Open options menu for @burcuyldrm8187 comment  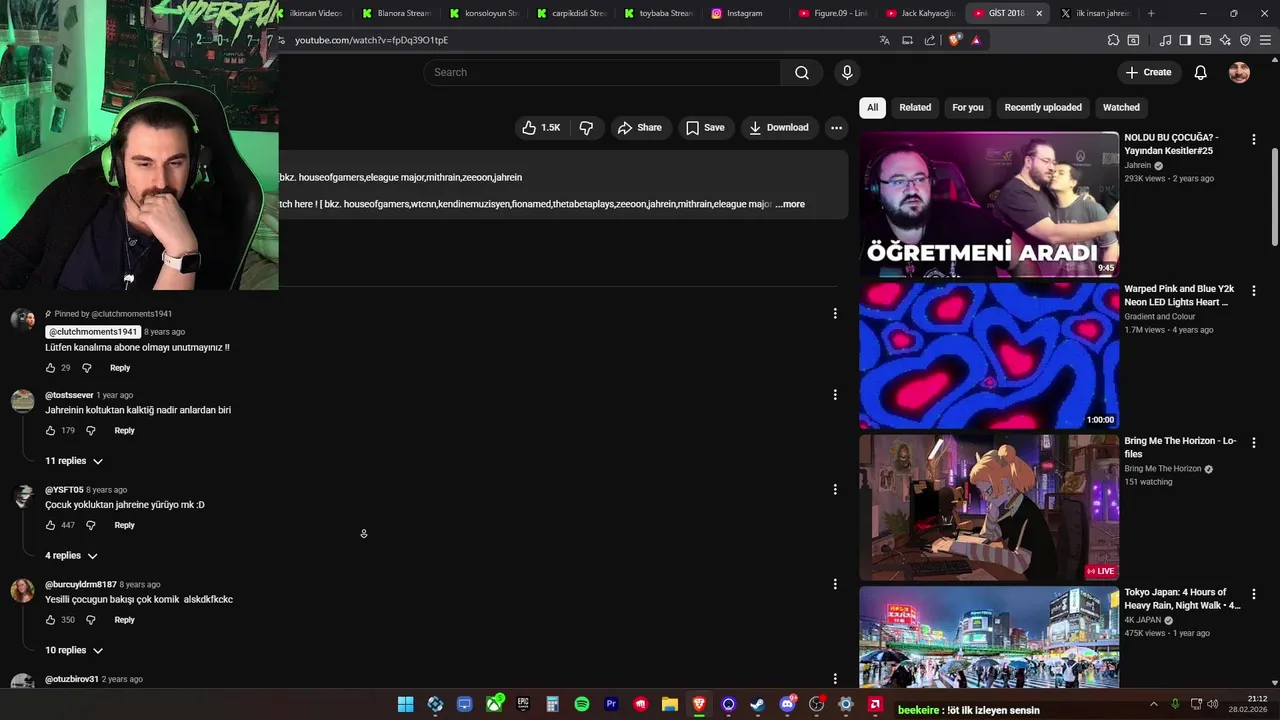tap(835, 584)
